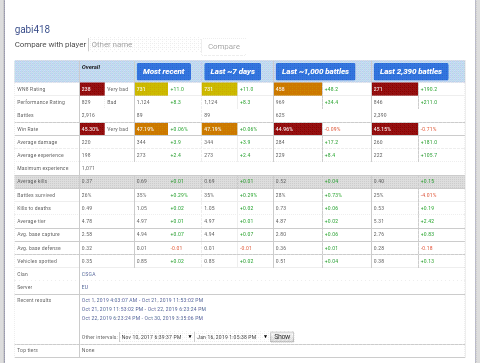
Task: Open results for Oct 1 to Oct 21
Action: click(142, 300)
